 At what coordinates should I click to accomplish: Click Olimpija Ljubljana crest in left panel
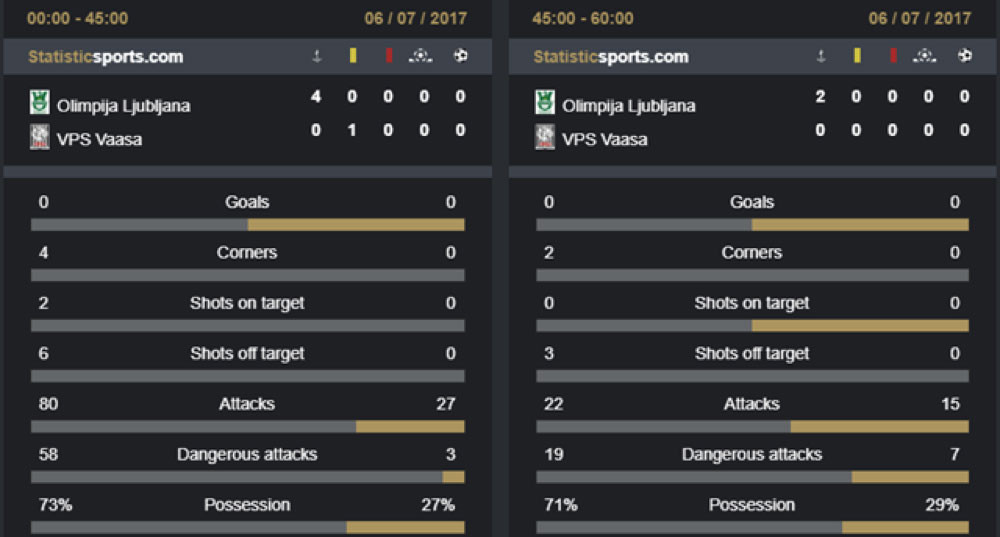[x=40, y=102]
